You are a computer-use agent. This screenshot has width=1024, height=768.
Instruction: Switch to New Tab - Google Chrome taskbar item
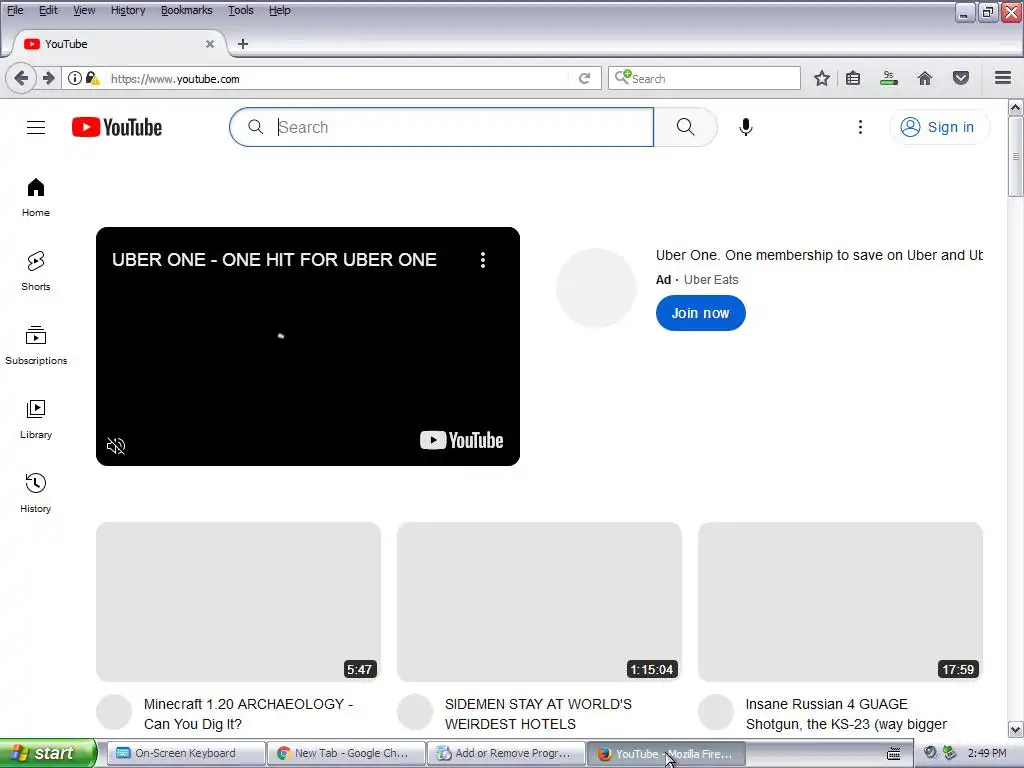tap(346, 753)
